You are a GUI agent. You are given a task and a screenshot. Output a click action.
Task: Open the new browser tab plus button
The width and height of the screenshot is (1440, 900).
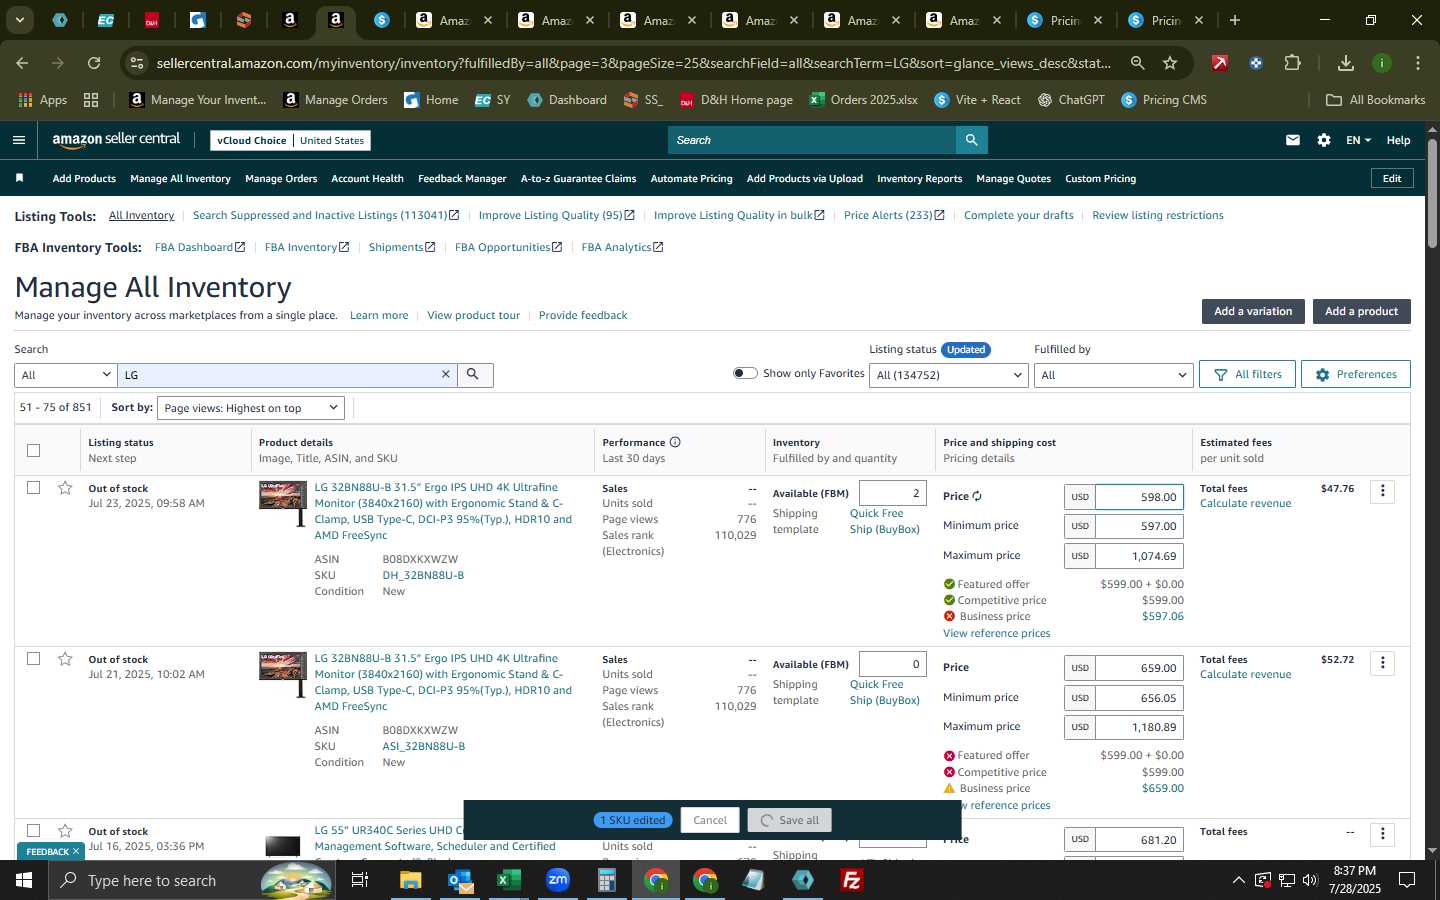pyautogui.click(x=1235, y=20)
